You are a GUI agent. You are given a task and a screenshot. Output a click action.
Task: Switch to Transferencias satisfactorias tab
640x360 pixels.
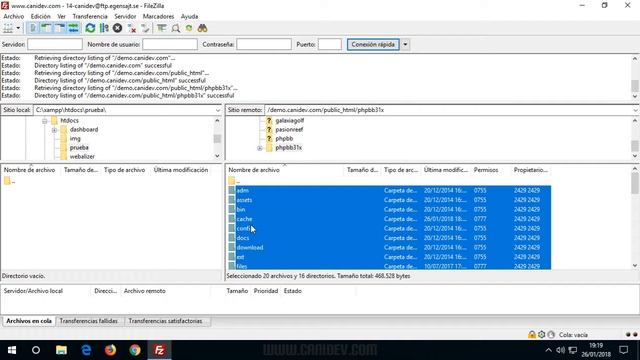point(165,321)
